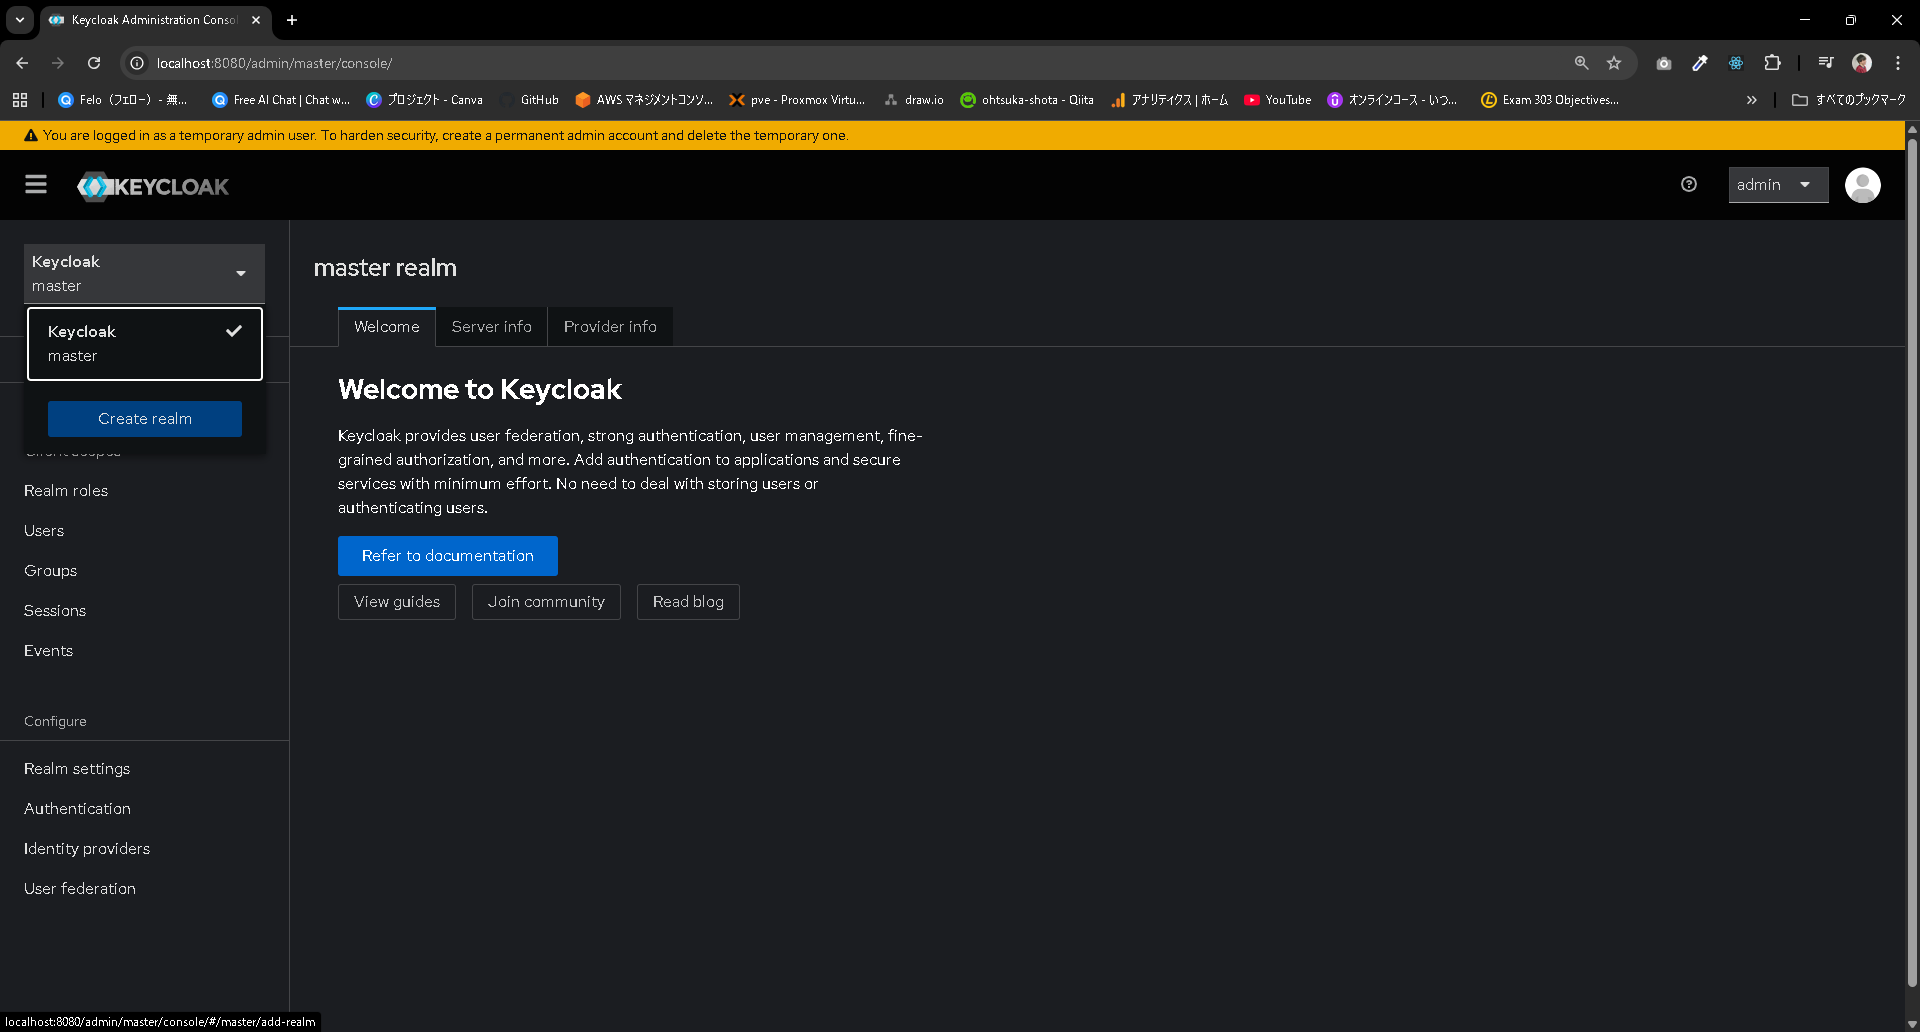Open Groups in sidebar

[x=50, y=571]
